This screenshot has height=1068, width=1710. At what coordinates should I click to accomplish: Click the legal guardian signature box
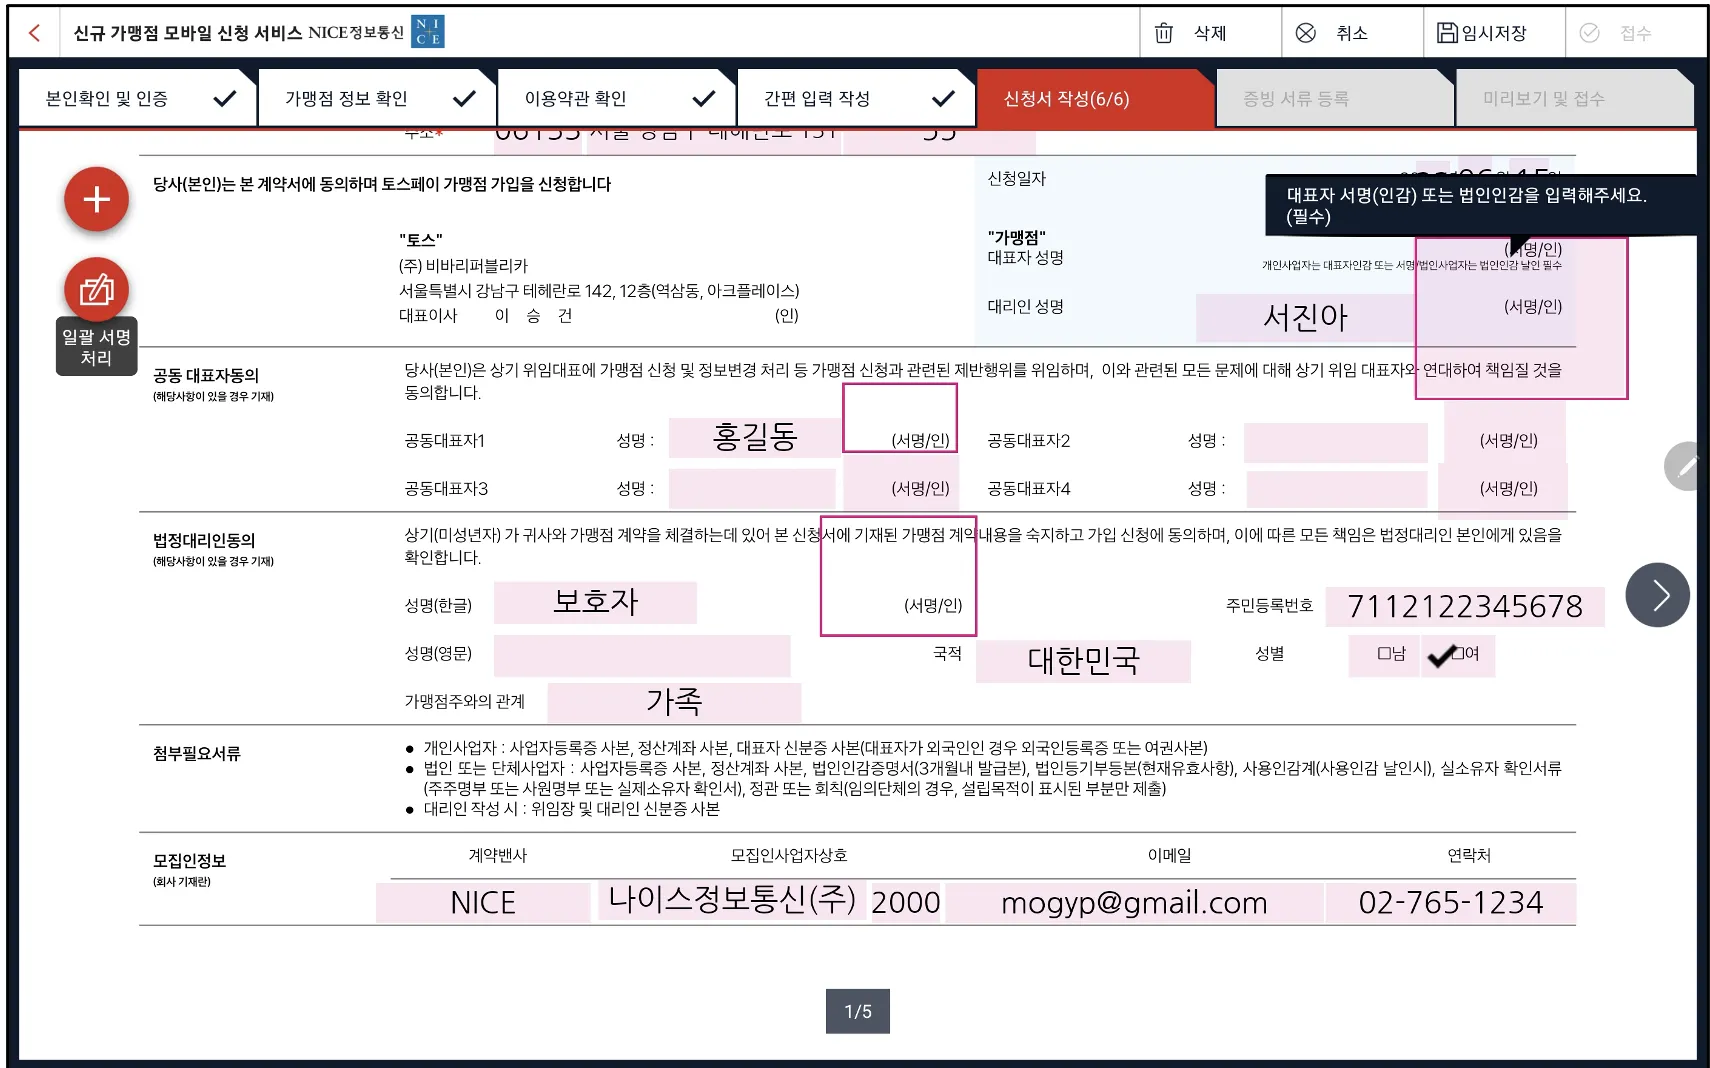pyautogui.click(x=898, y=576)
